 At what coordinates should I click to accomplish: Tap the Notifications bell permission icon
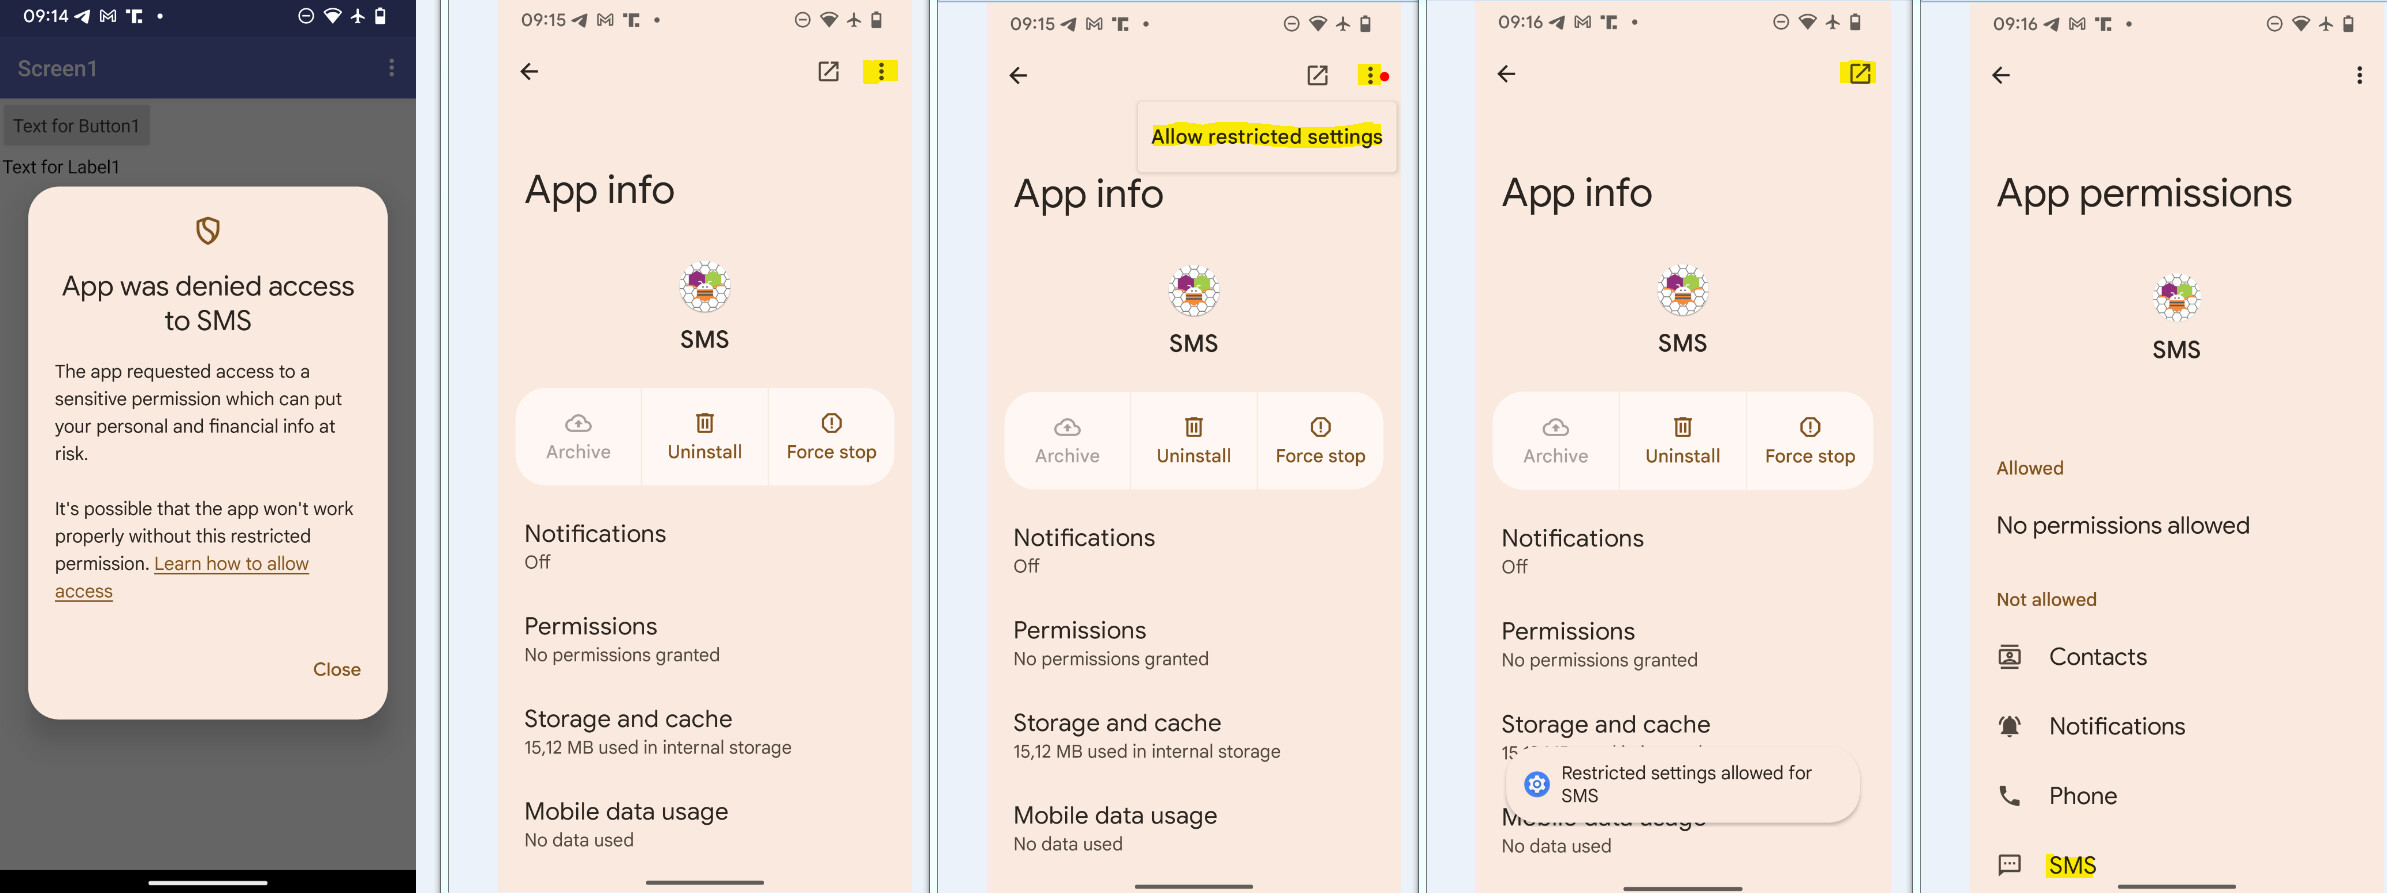point(2009,726)
